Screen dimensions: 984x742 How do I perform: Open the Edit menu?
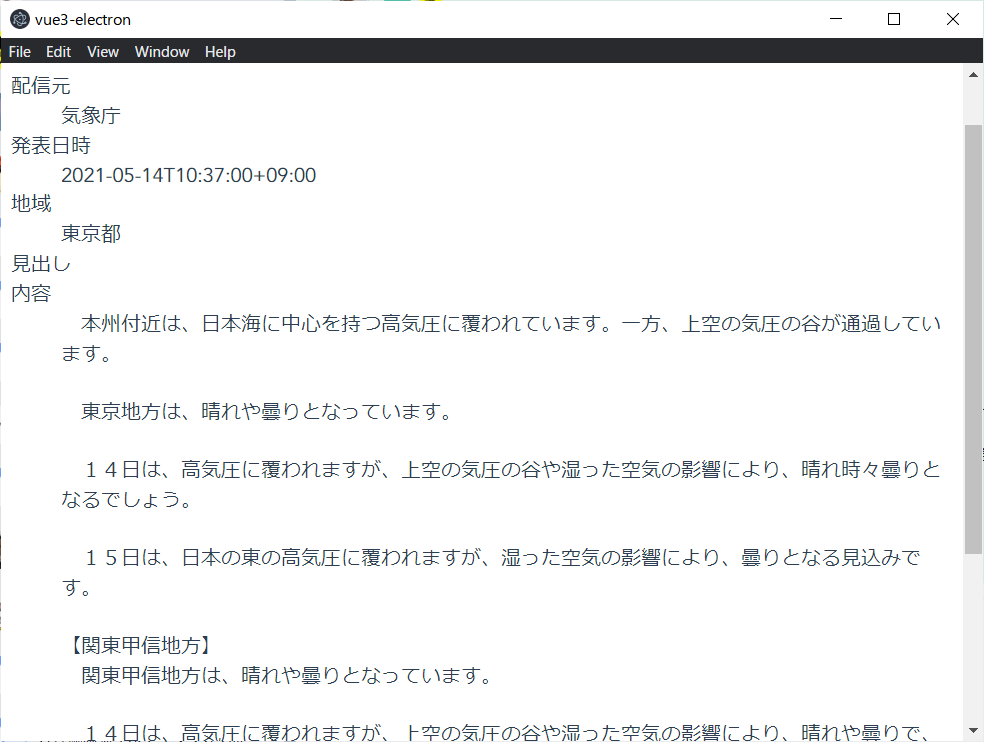[x=57, y=51]
